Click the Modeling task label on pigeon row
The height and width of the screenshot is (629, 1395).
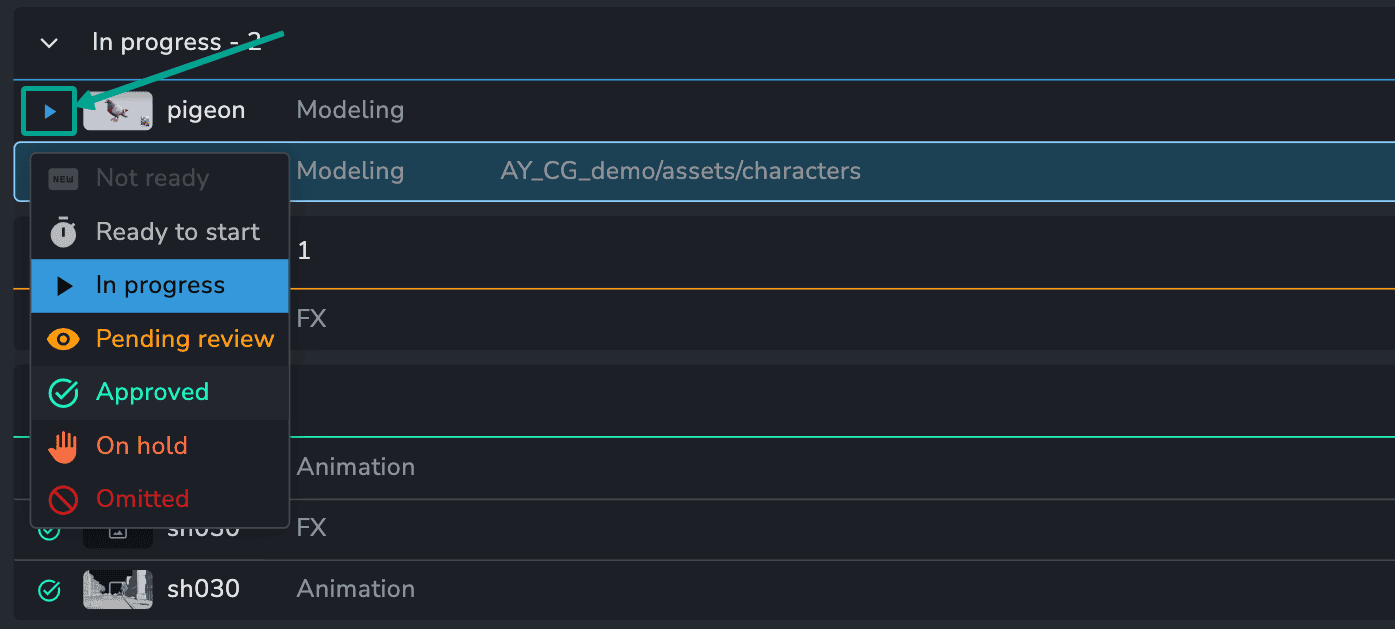[350, 110]
